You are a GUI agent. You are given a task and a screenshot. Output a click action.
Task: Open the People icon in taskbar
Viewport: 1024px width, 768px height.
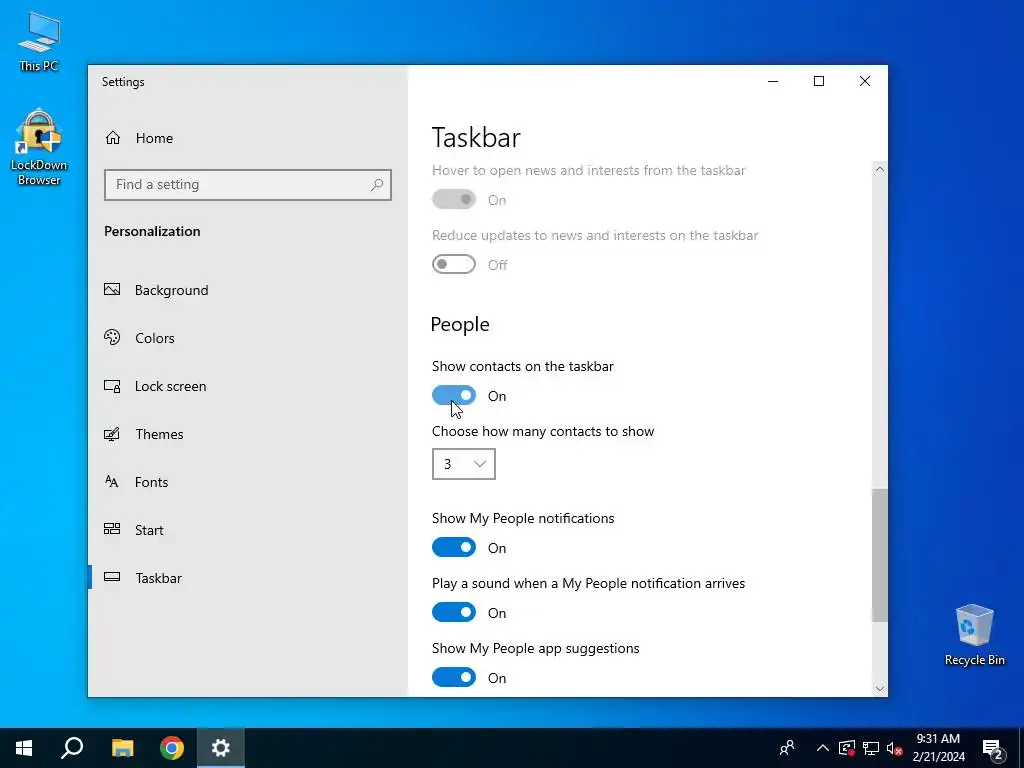[x=787, y=748]
